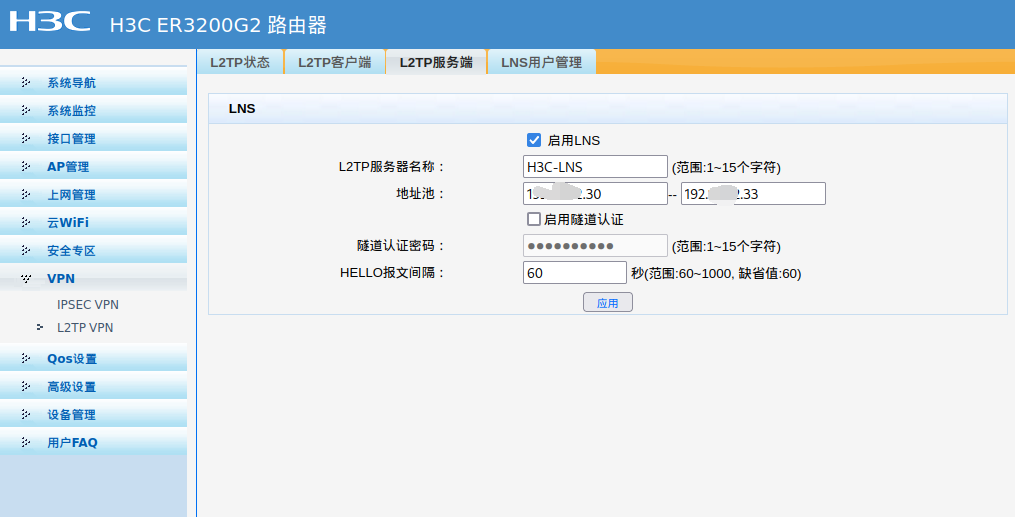Click the L2TP服务器名称 input field
Image resolution: width=1015 pixels, height=517 pixels.
(595, 166)
